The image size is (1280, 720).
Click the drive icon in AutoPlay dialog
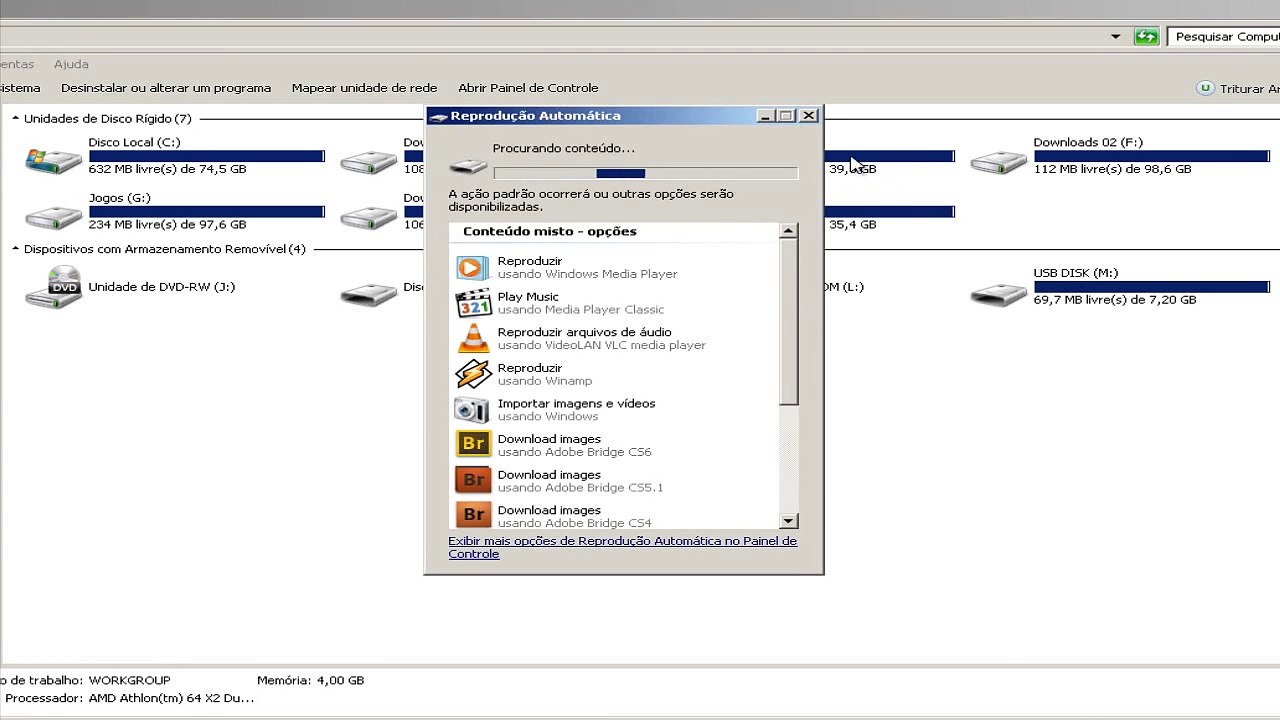coord(468,165)
